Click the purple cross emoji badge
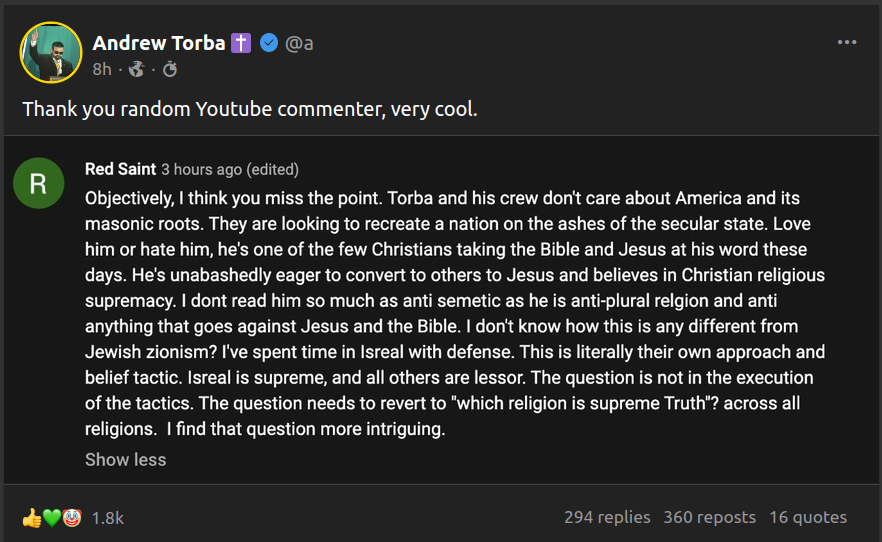The height and width of the screenshot is (542, 882). click(241, 43)
